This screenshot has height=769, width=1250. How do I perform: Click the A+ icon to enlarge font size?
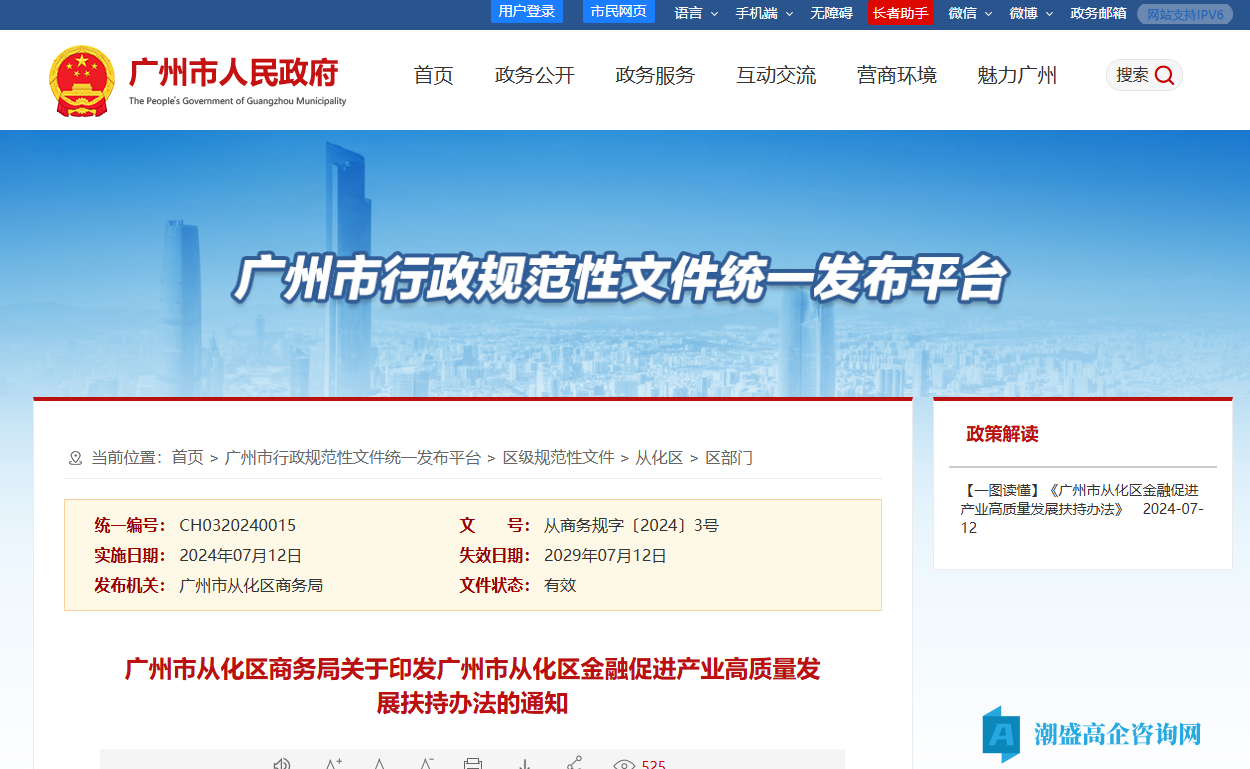tap(334, 761)
